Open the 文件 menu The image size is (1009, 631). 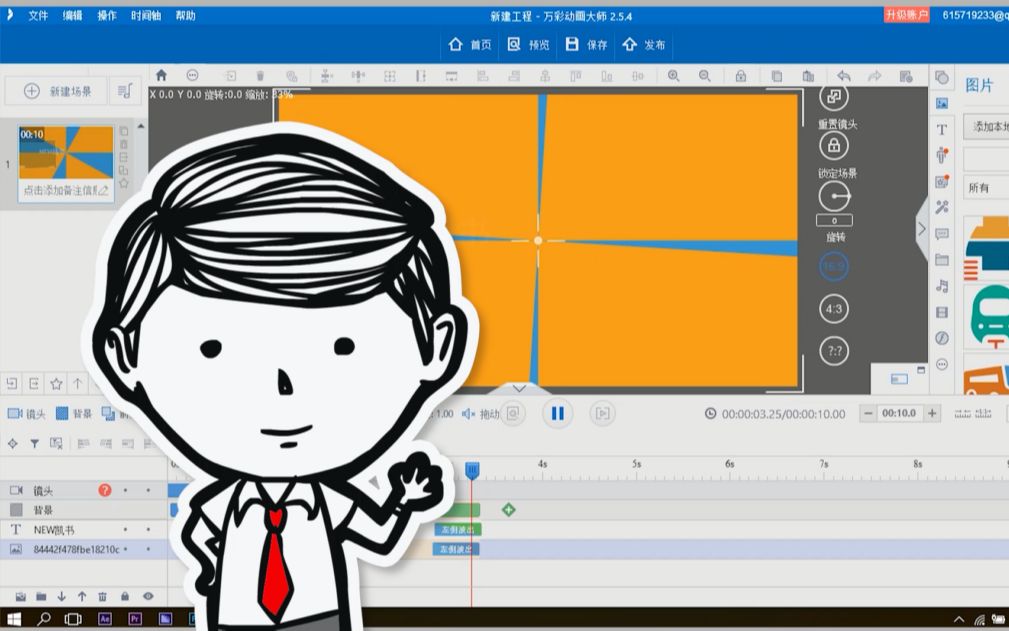tap(38, 15)
